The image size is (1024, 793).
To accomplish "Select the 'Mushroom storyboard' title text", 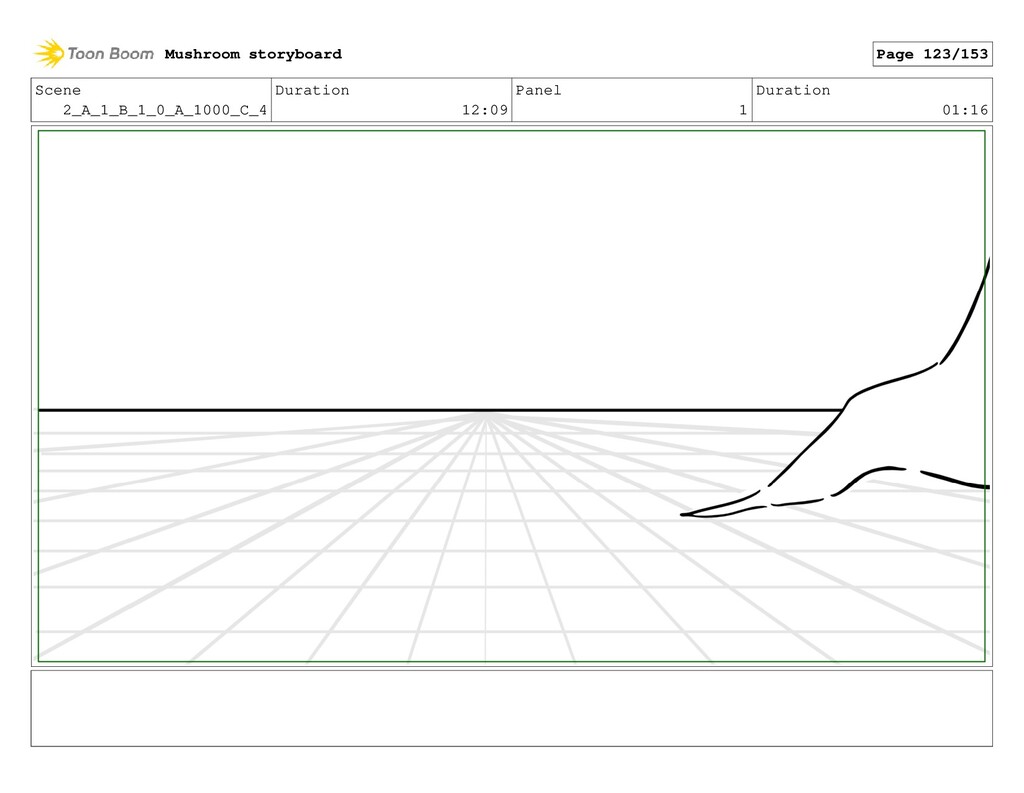I will pos(253,54).
